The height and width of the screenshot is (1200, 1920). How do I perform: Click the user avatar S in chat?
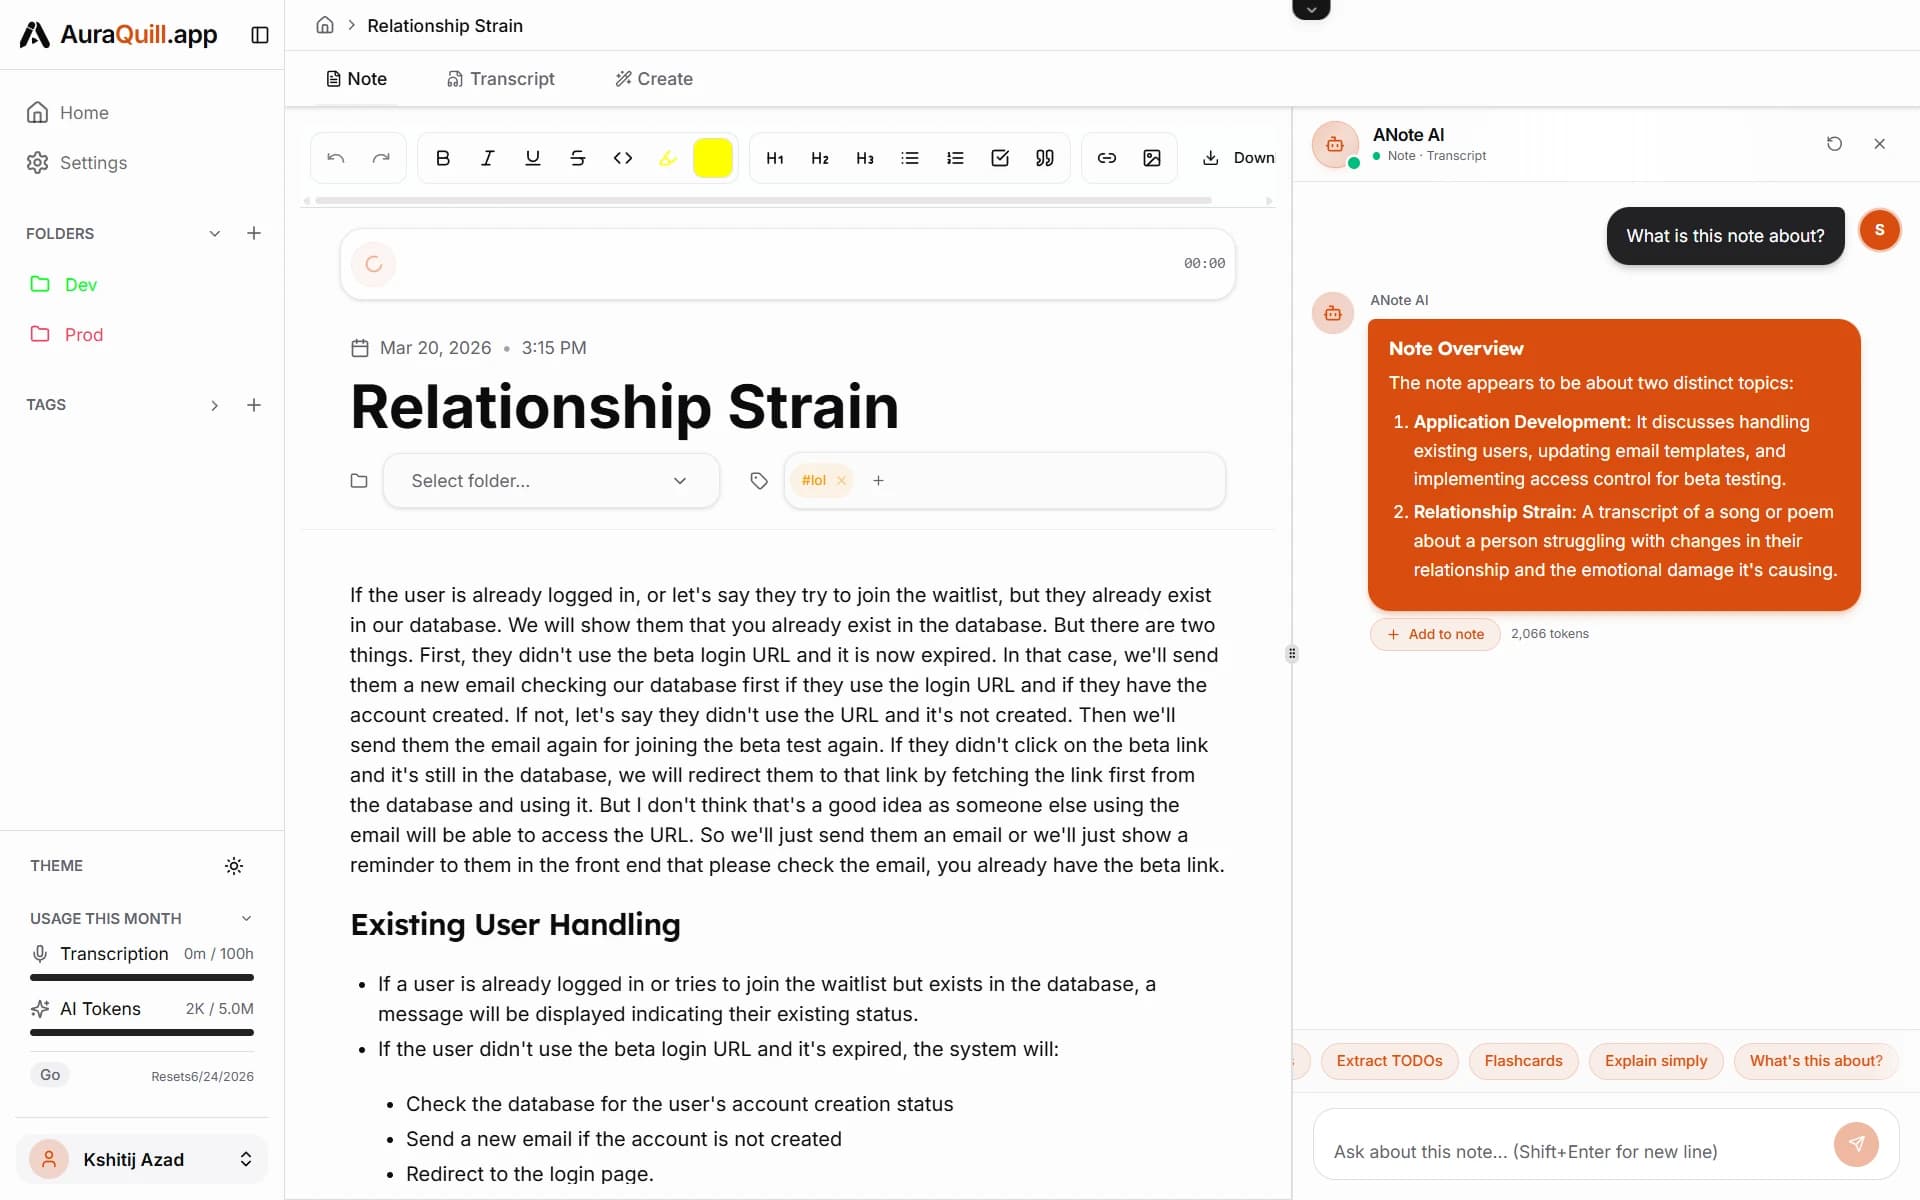pos(1880,230)
